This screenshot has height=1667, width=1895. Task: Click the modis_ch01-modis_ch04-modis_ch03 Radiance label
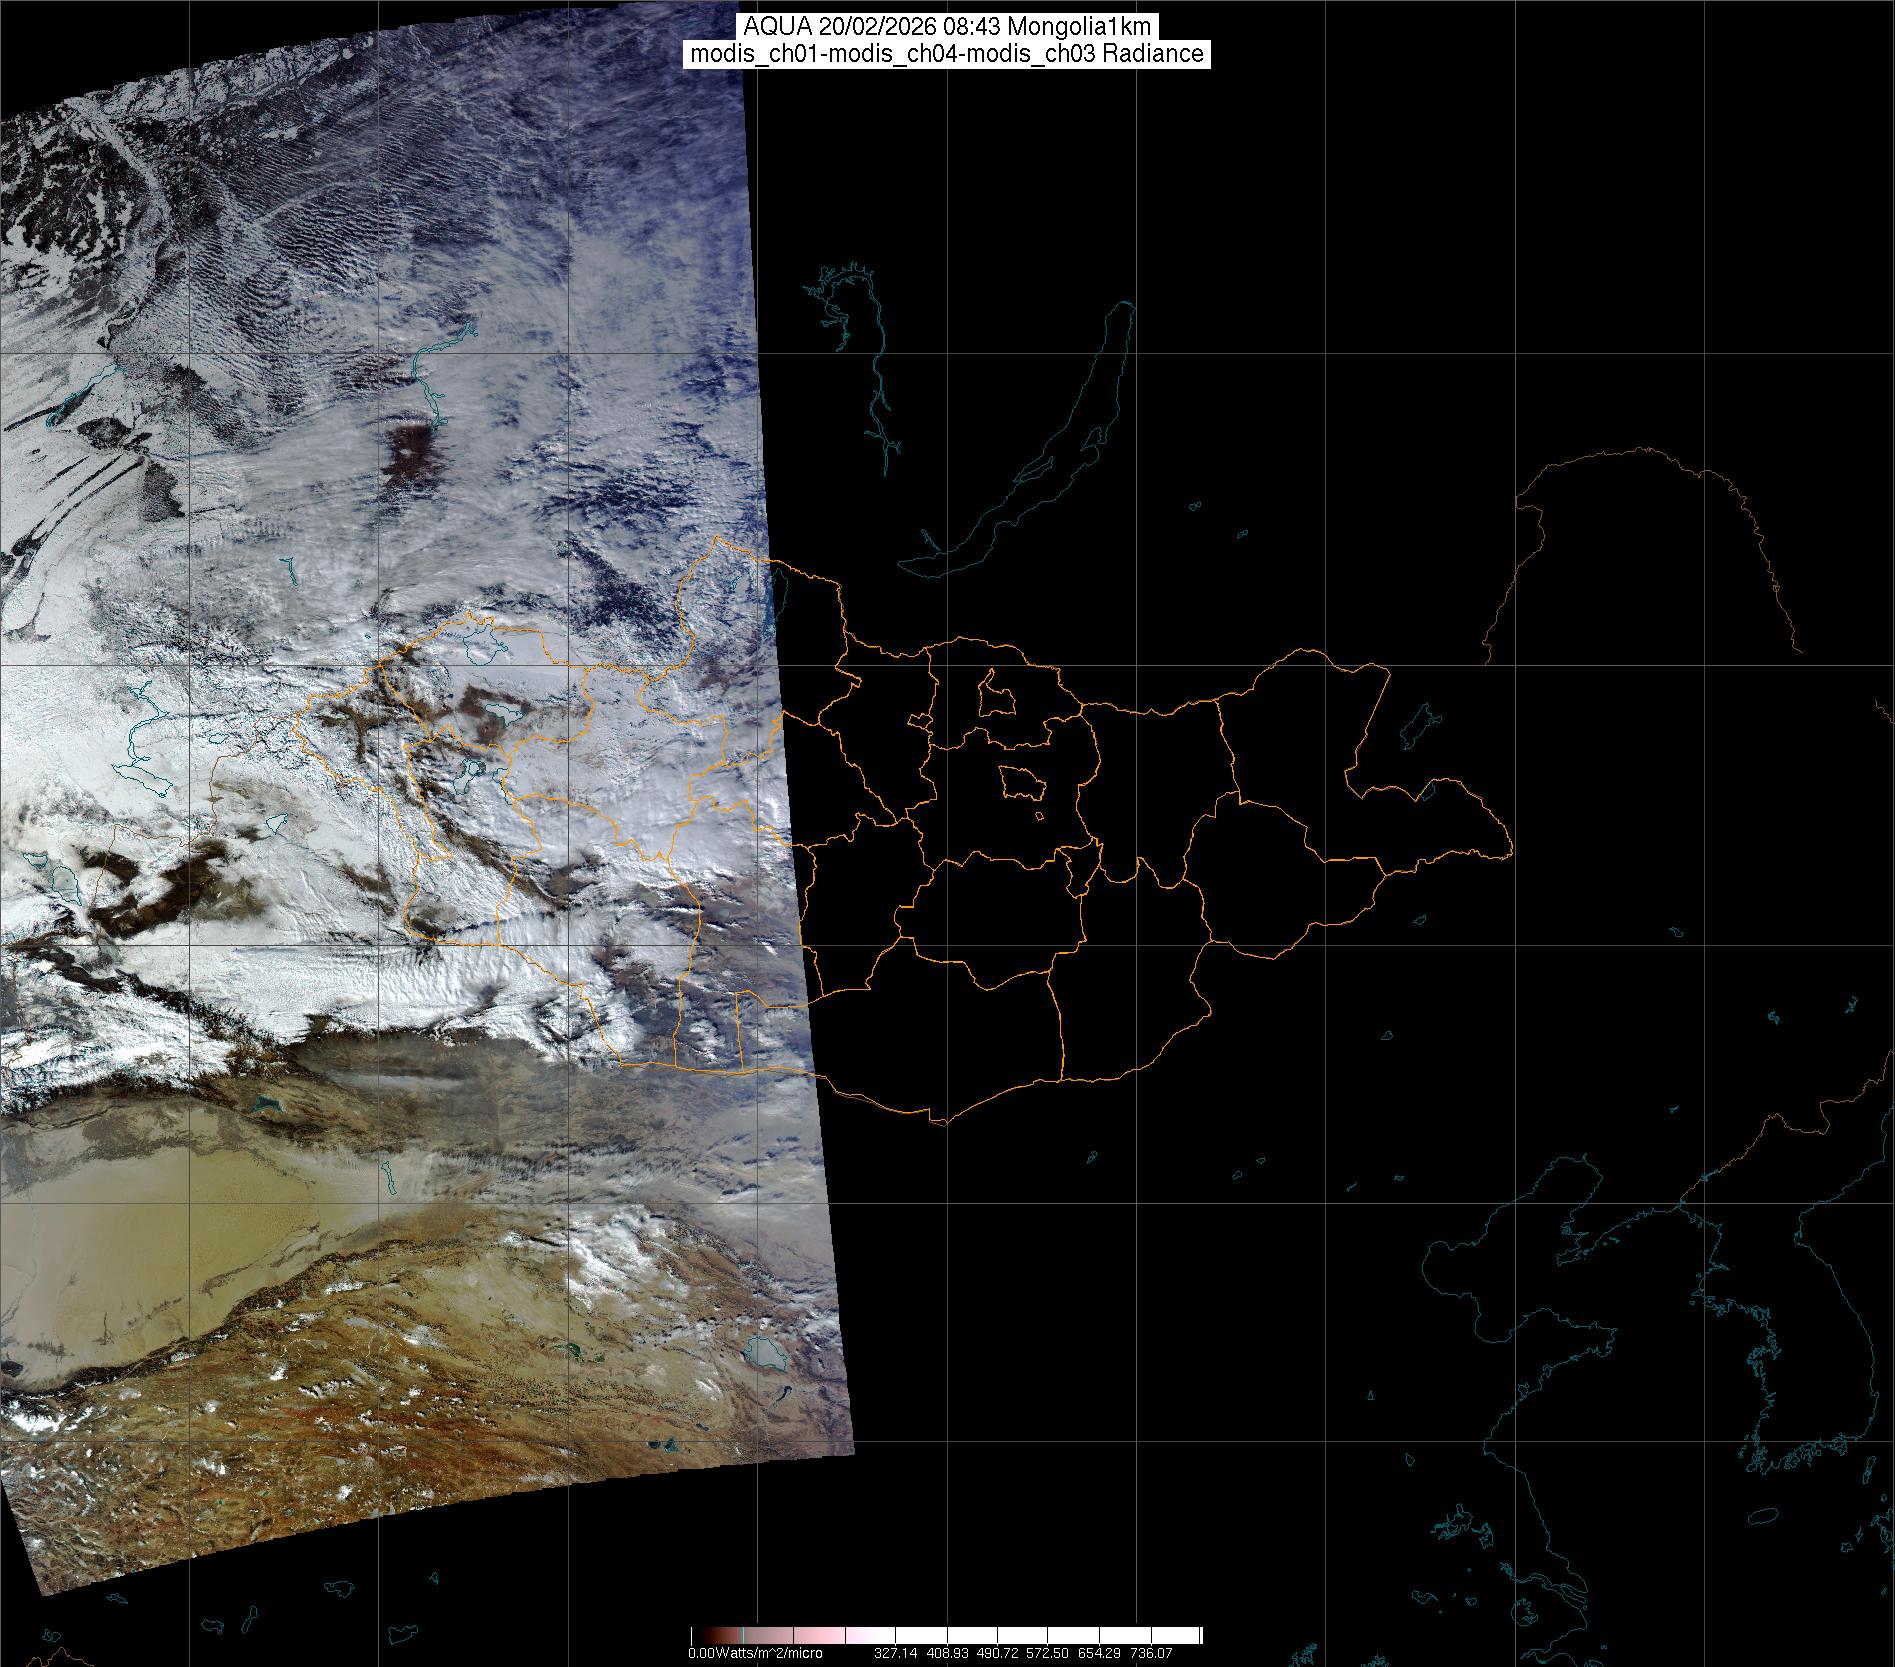pyautogui.click(x=947, y=54)
